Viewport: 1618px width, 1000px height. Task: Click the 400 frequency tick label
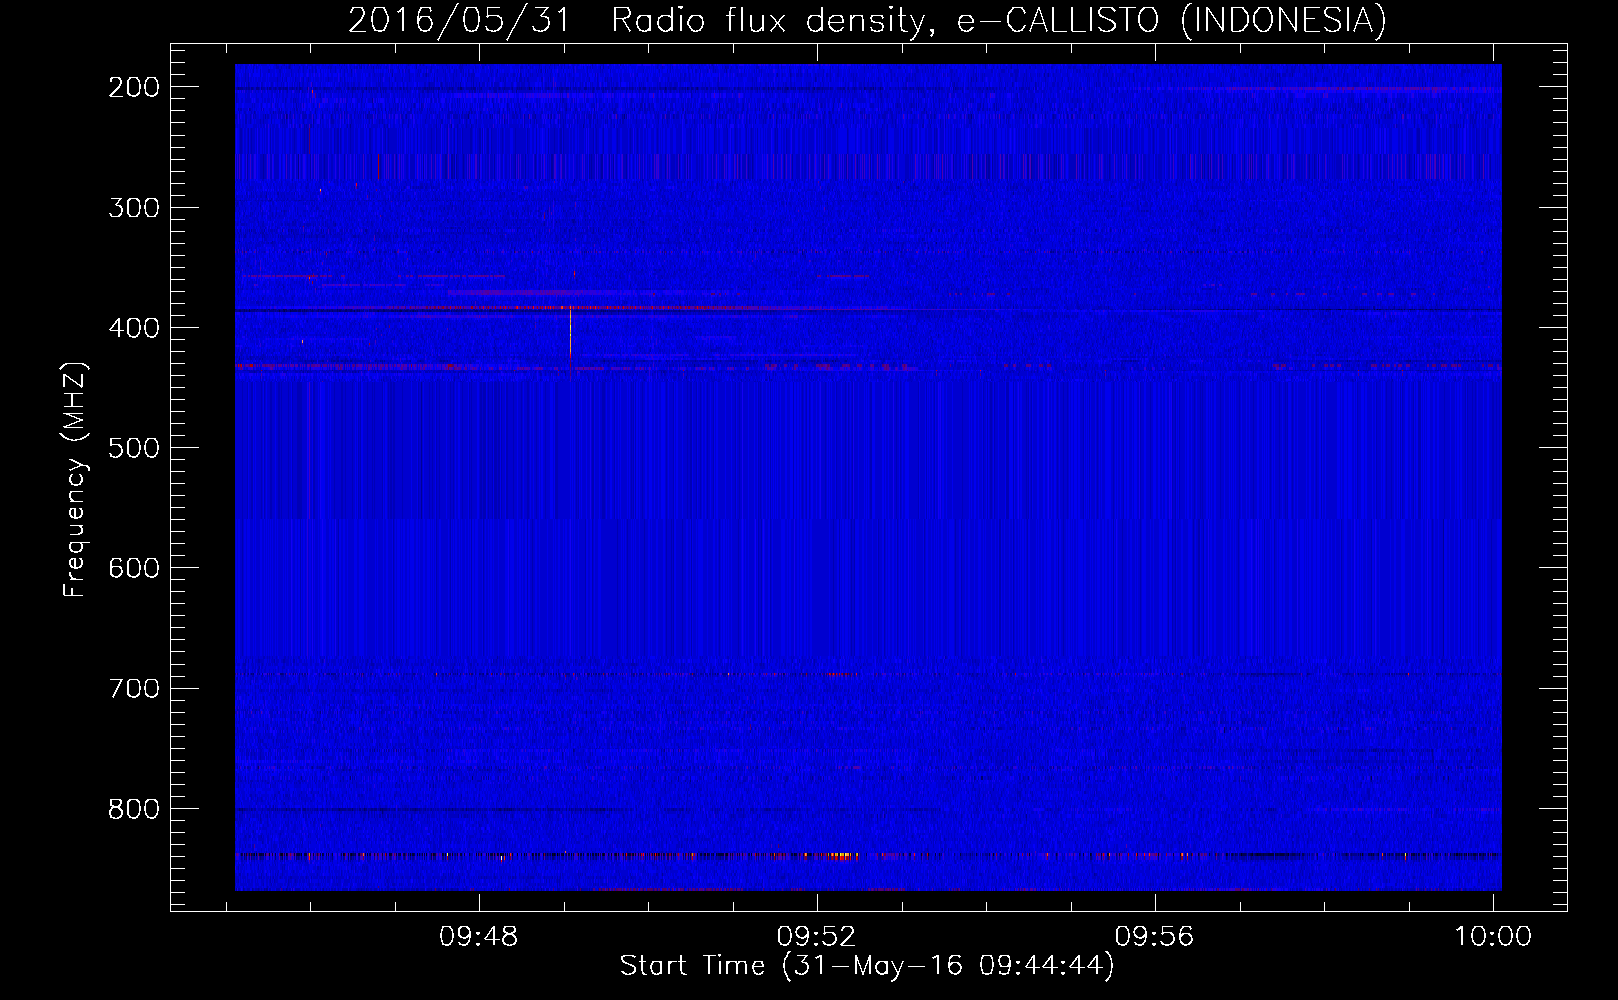(134, 328)
